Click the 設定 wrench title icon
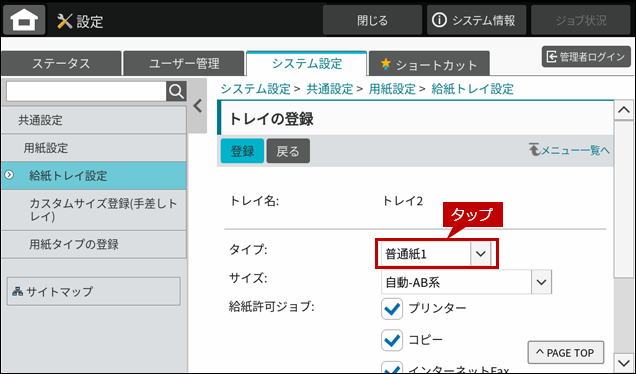The width and height of the screenshot is (636, 374). (x=64, y=21)
